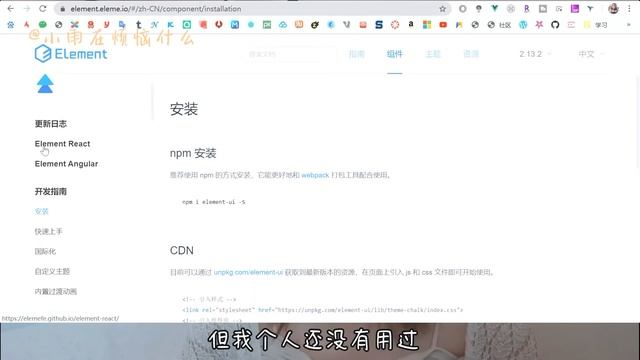Image resolution: width=640 pixels, height=360 pixels.
Task: Follow the webpack link
Action: click(315, 175)
